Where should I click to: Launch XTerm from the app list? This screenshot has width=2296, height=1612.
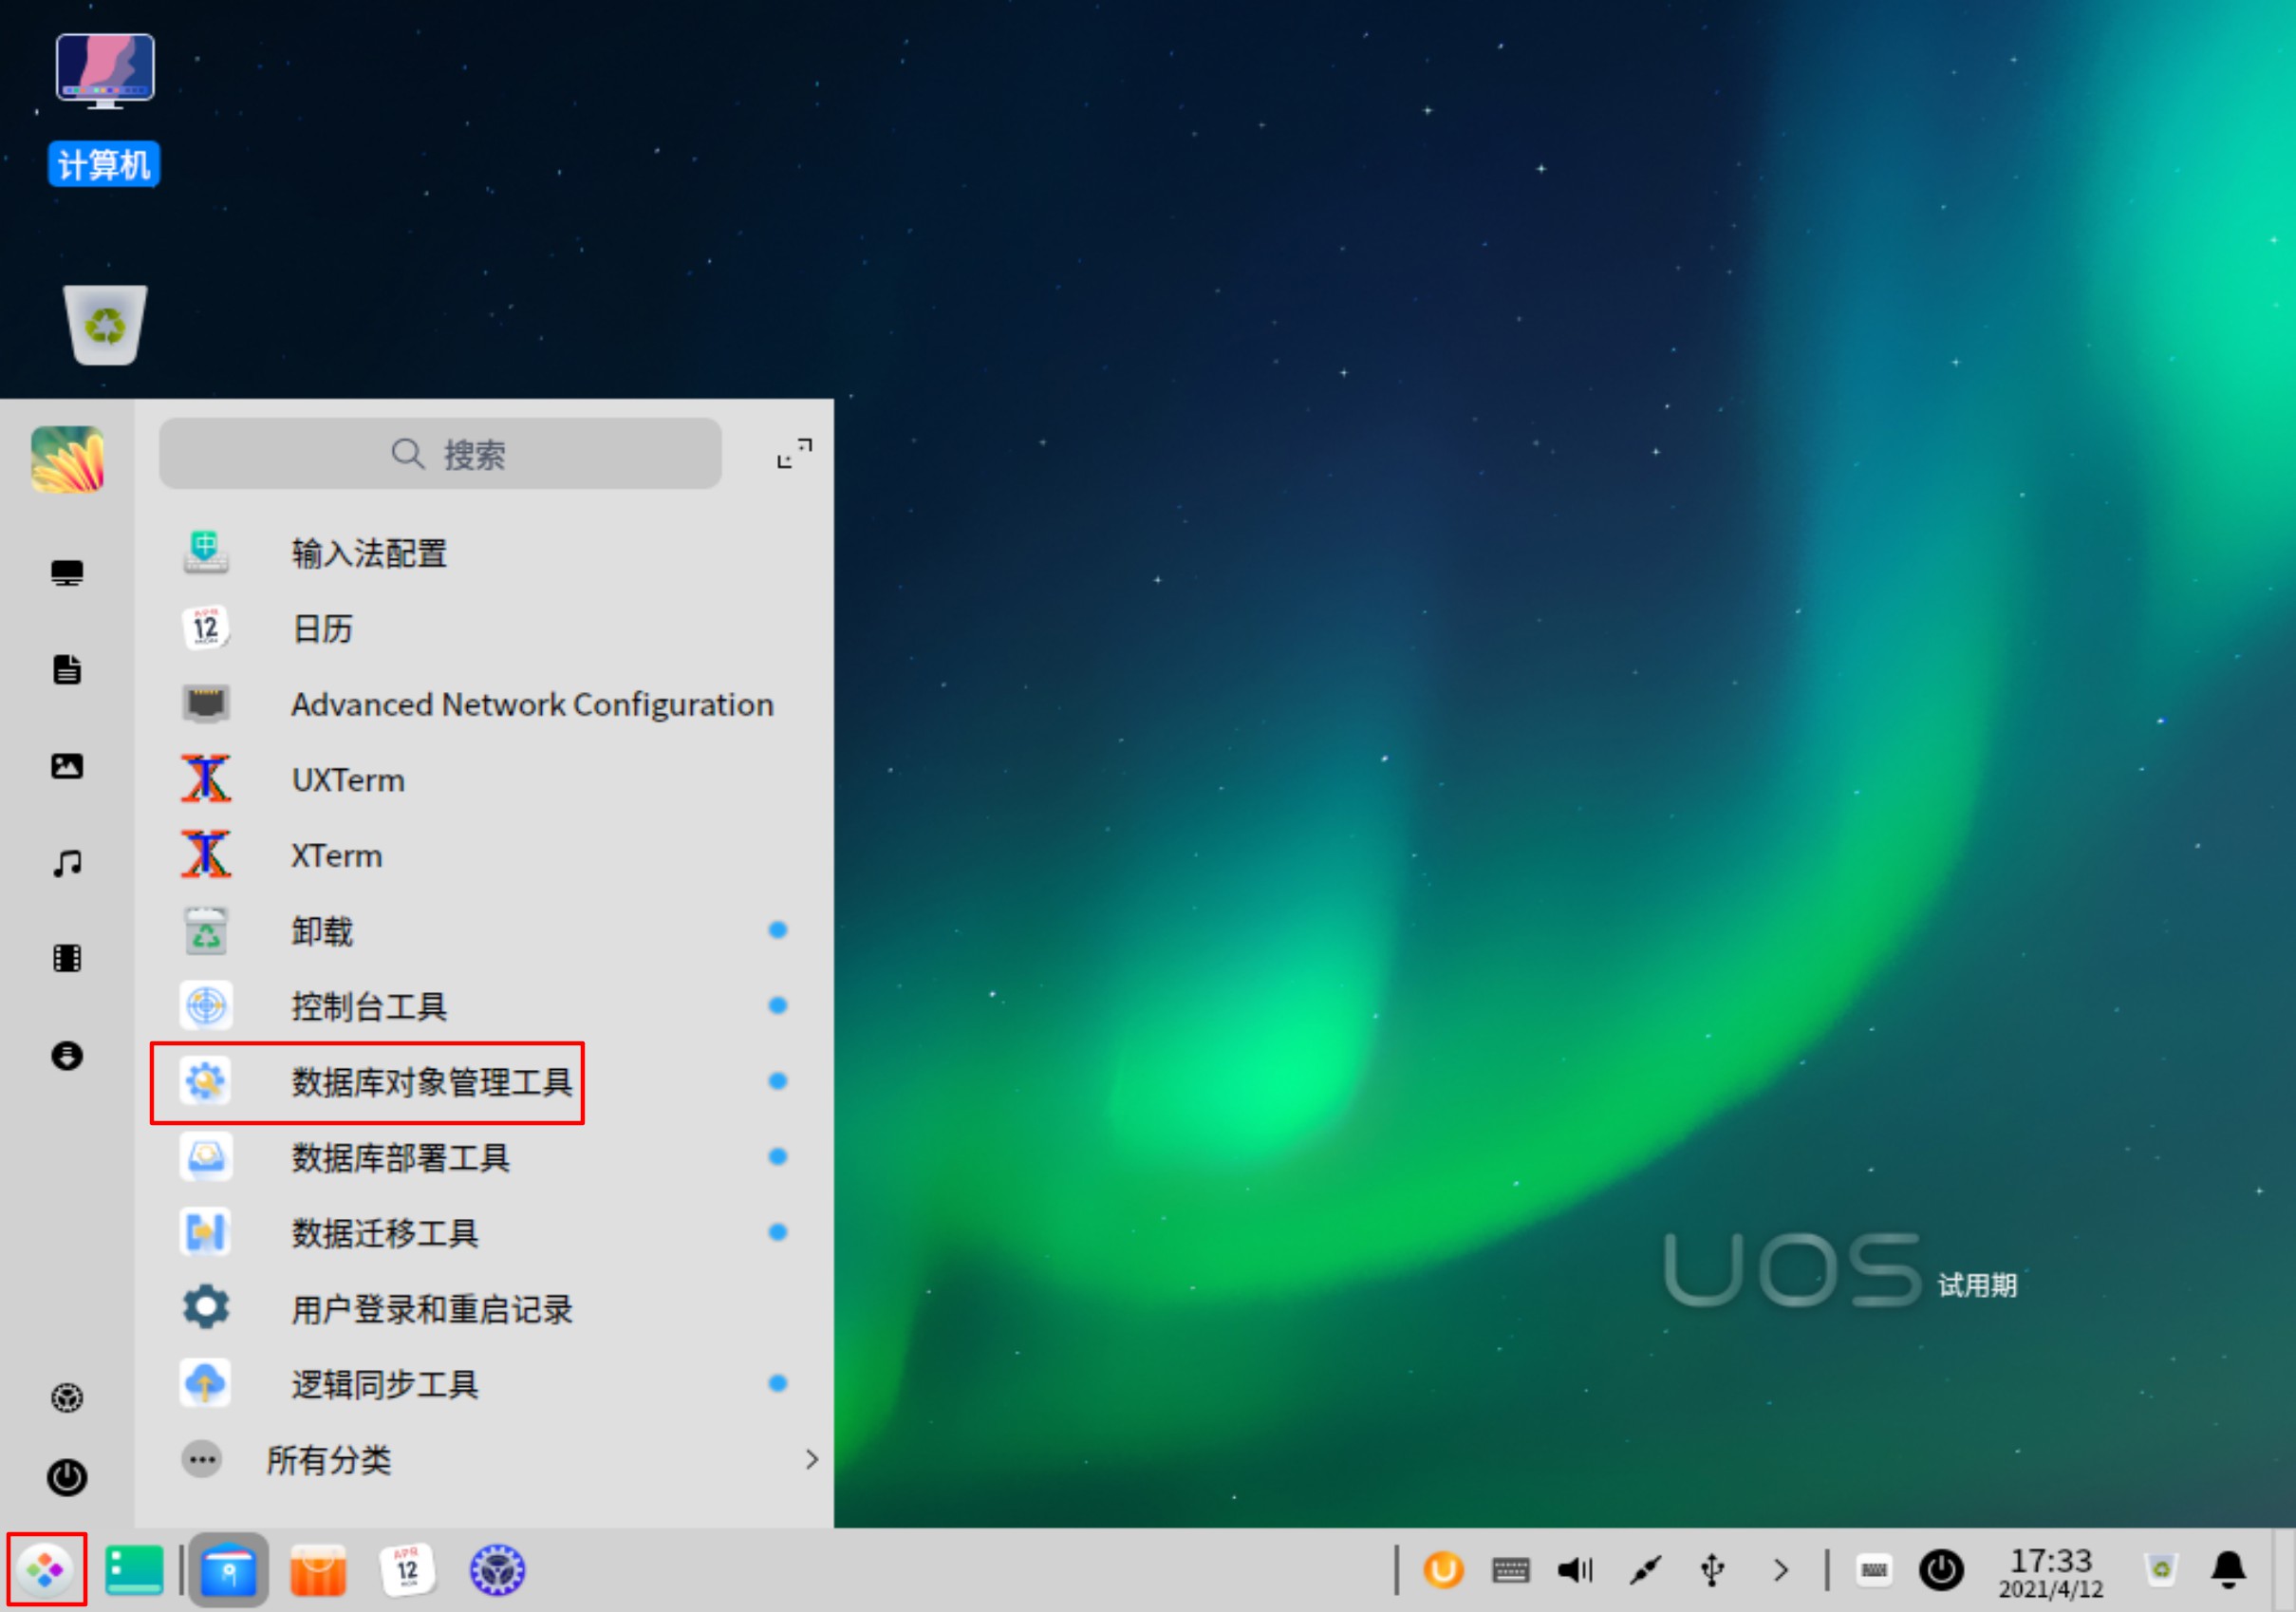[336, 856]
